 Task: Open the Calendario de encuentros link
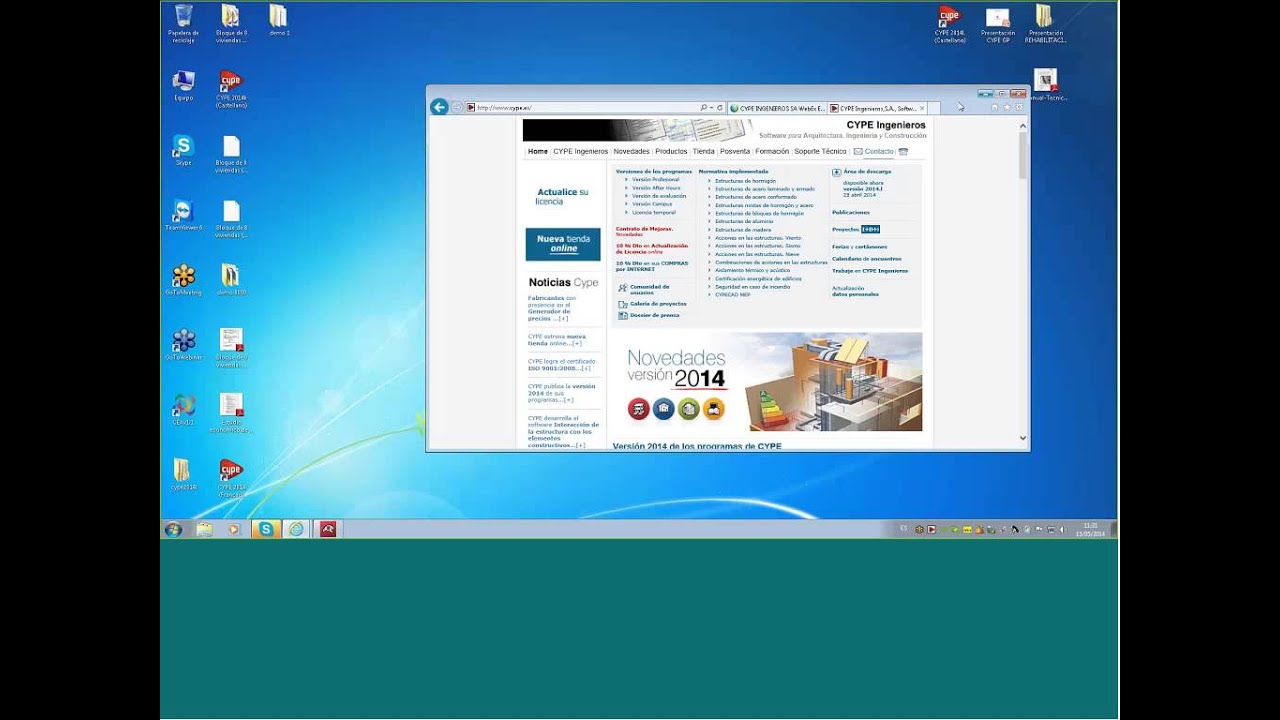(867, 259)
